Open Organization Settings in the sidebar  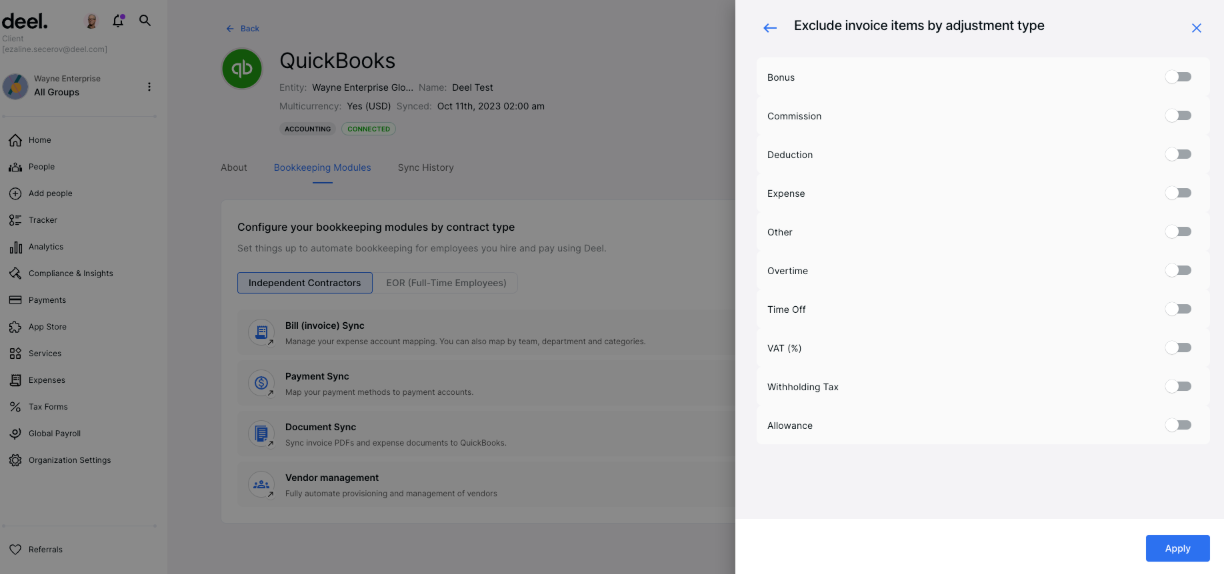click(x=69, y=460)
